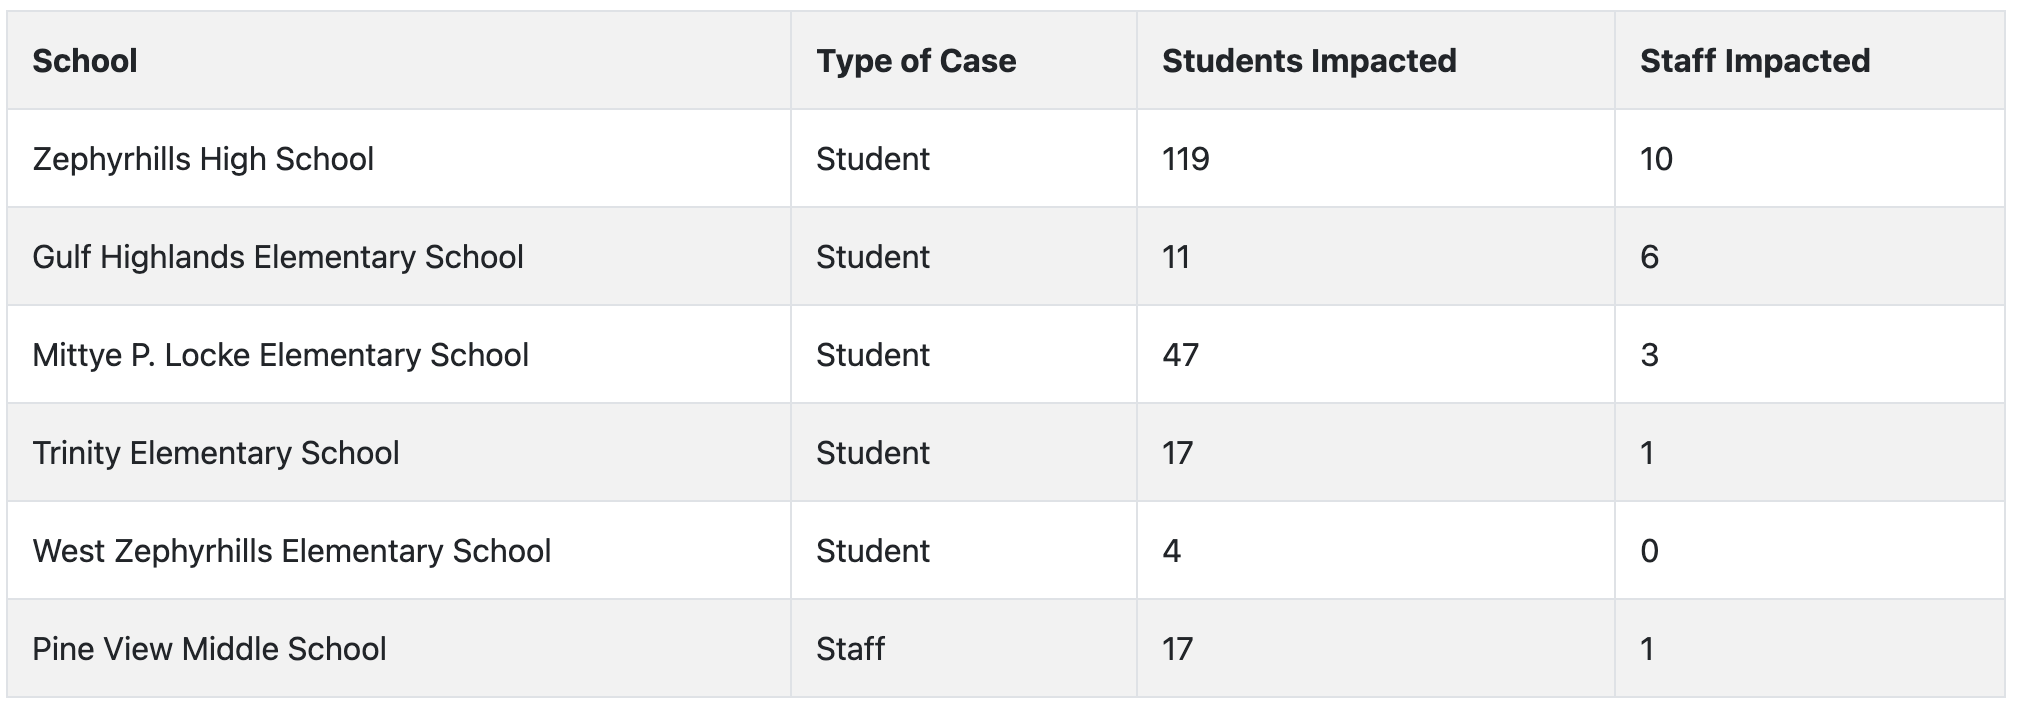Select staff impacted value 3

[1650, 355]
